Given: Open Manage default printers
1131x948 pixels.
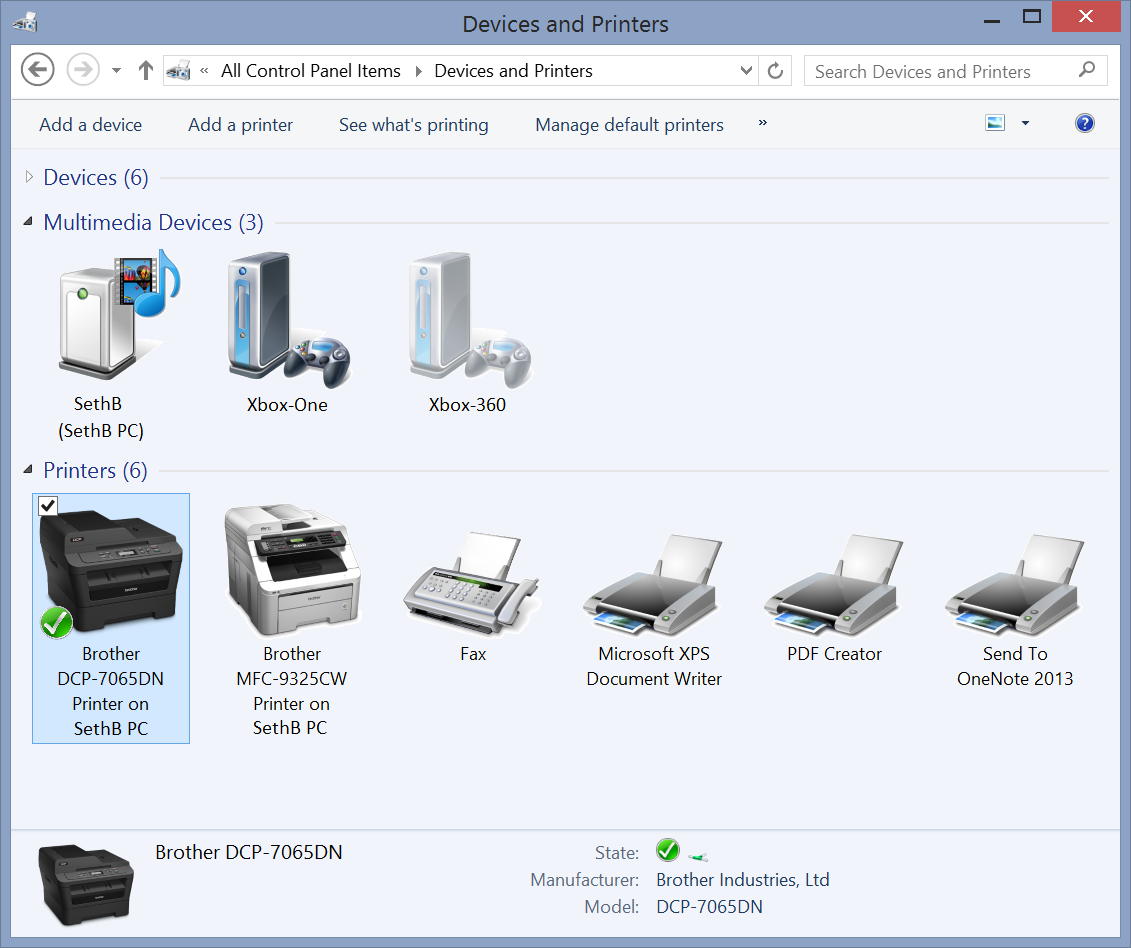Looking at the screenshot, I should (629, 125).
